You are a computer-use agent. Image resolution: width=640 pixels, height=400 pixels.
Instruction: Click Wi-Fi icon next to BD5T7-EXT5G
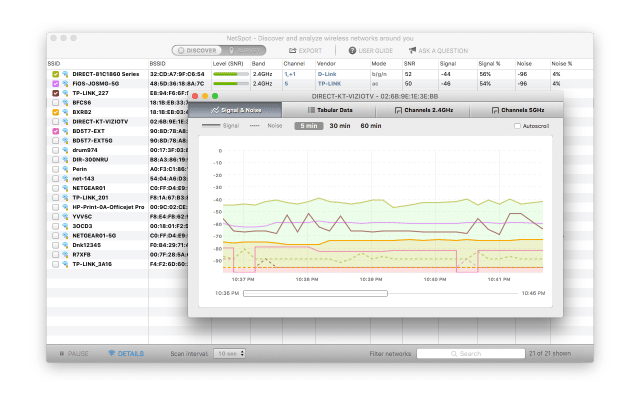point(65,141)
